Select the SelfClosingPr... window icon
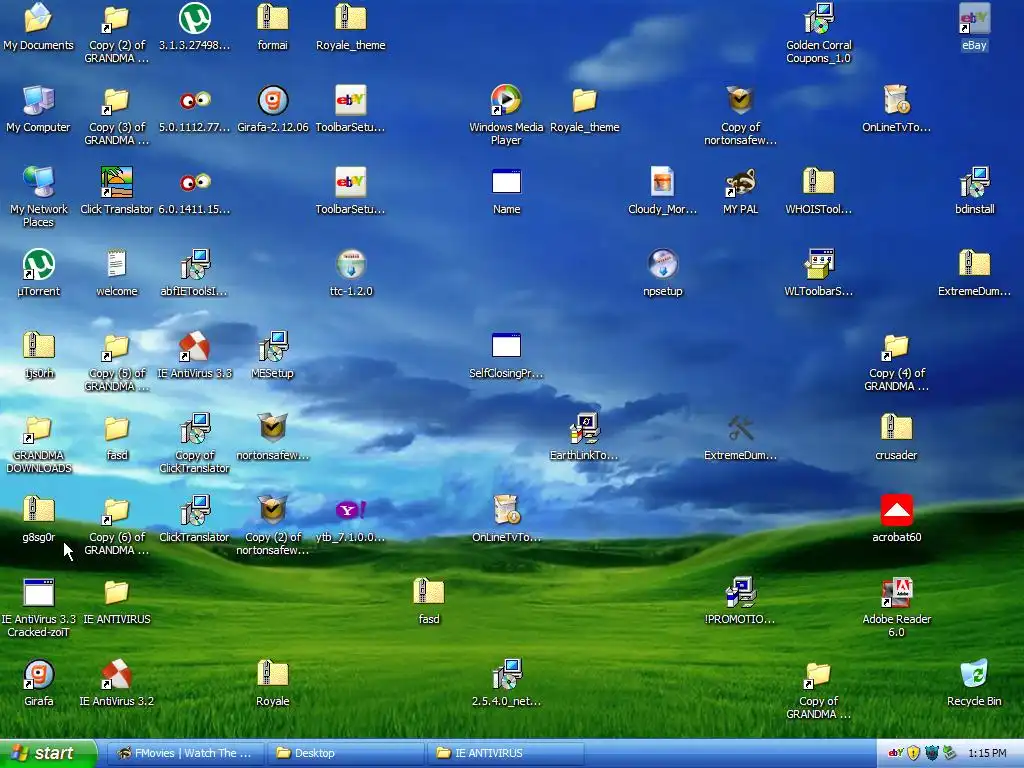This screenshot has height=768, width=1024. (506, 346)
